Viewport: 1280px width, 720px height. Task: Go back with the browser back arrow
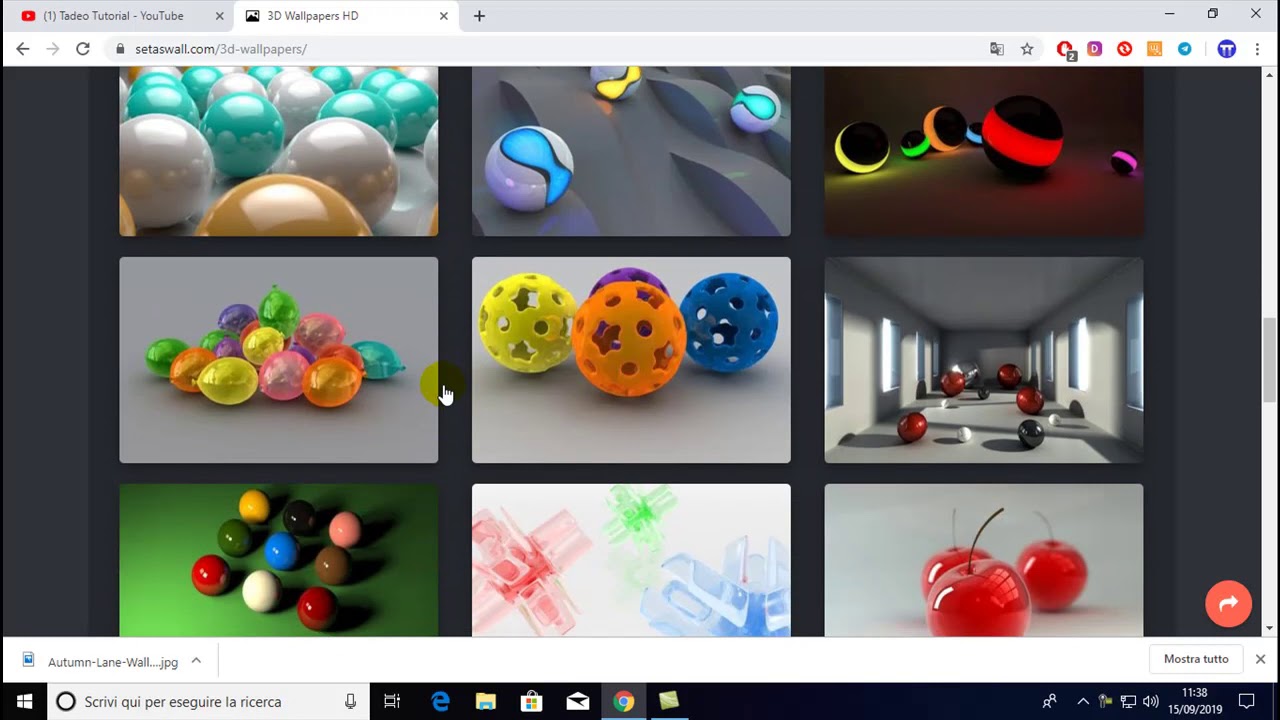(x=23, y=49)
